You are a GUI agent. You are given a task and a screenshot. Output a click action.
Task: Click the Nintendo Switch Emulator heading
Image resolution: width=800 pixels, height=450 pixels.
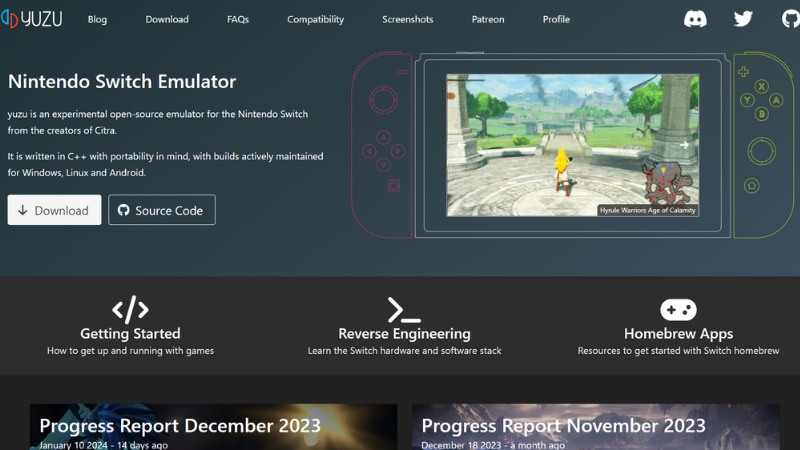(122, 82)
